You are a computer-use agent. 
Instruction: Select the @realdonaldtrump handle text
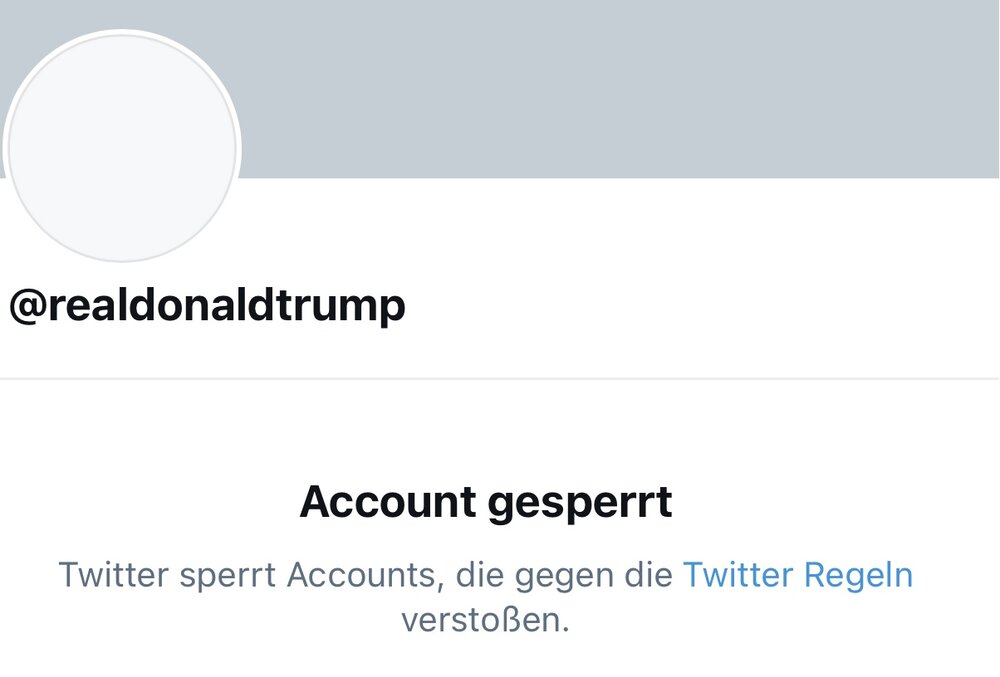point(207,305)
